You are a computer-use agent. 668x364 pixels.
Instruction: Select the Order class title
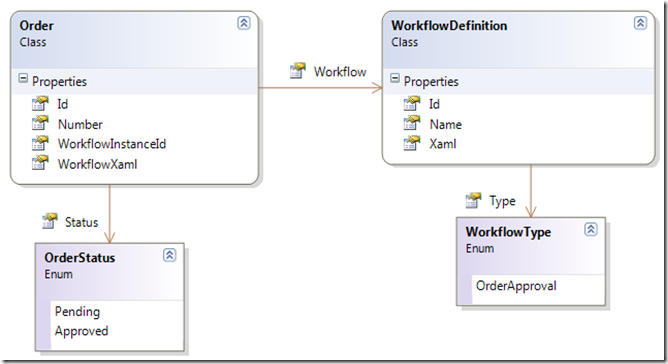pyautogui.click(x=37, y=26)
